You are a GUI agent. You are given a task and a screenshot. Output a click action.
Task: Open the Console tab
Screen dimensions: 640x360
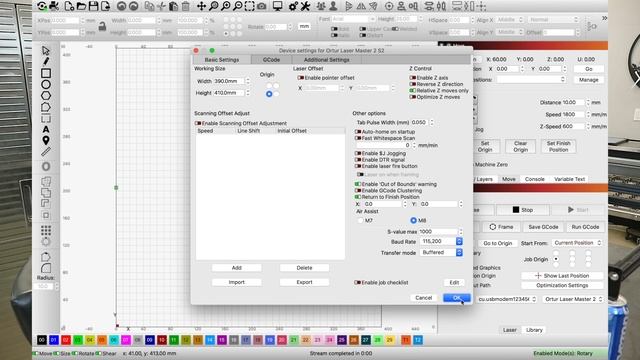click(x=535, y=179)
